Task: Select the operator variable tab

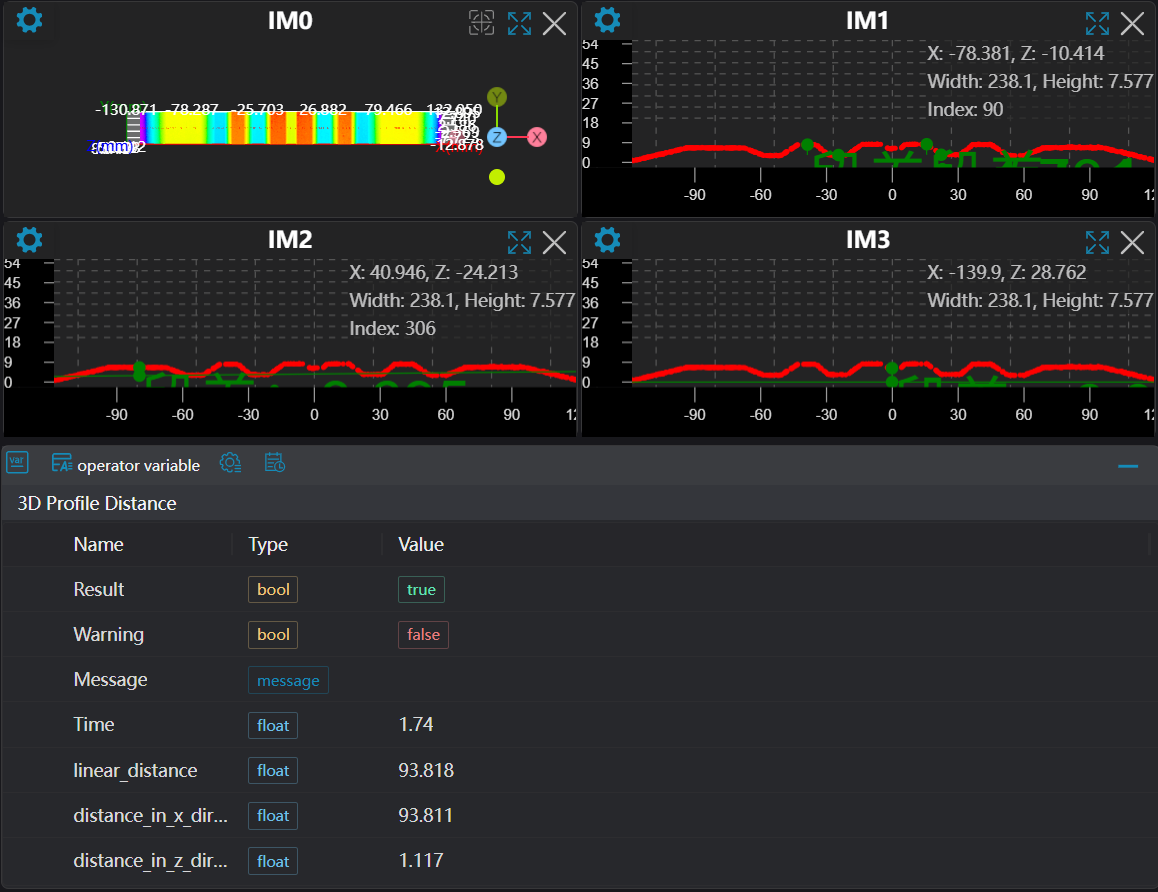Action: coord(126,465)
